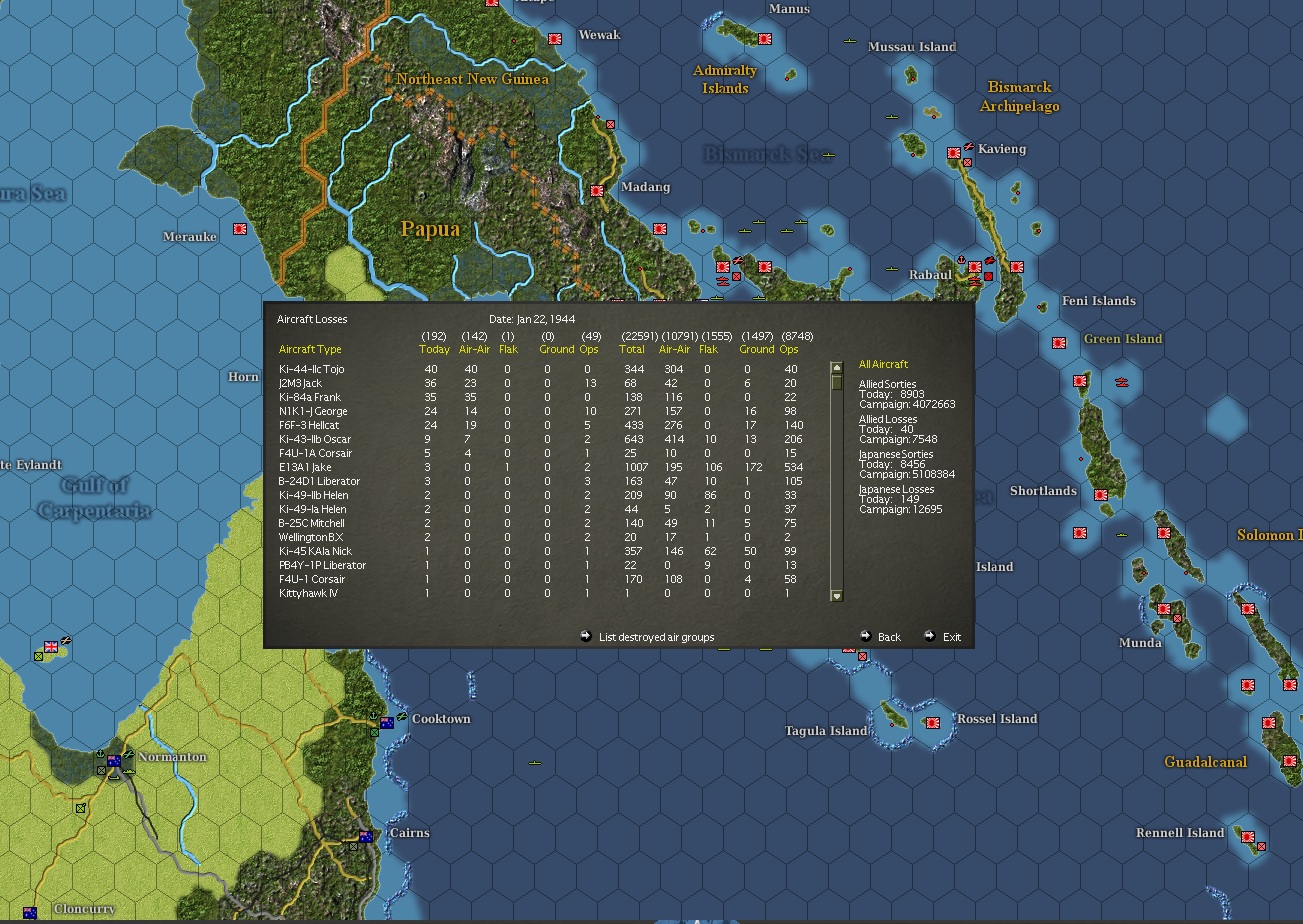The height and width of the screenshot is (924, 1303).
Task: Toggle the All Aircraft filter
Action: pos(883,364)
